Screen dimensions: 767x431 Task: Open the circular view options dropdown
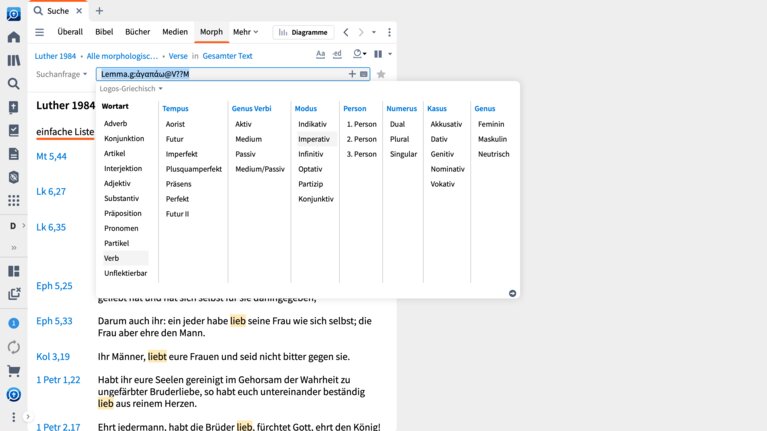point(360,54)
